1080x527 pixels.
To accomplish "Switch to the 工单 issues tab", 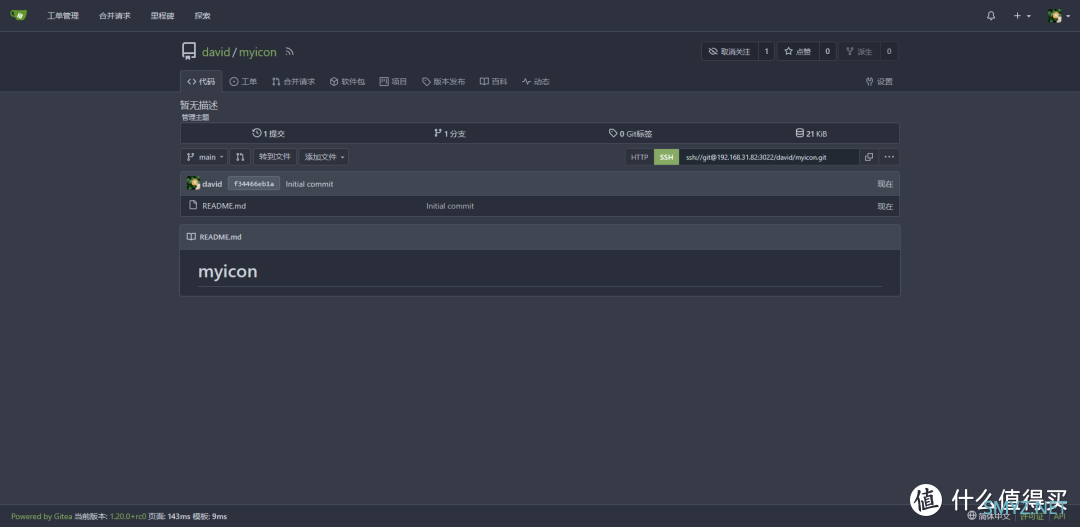I will [243, 81].
